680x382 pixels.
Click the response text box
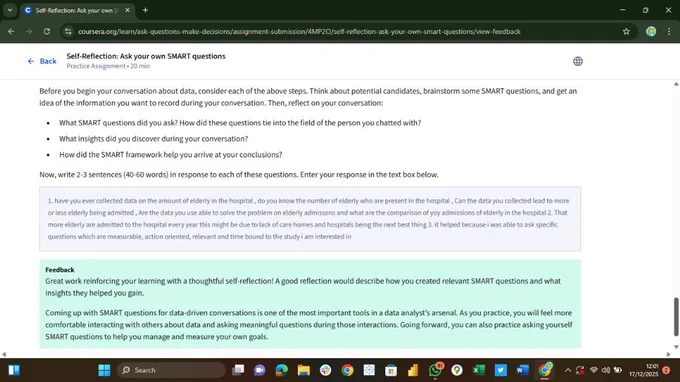[x=310, y=219]
